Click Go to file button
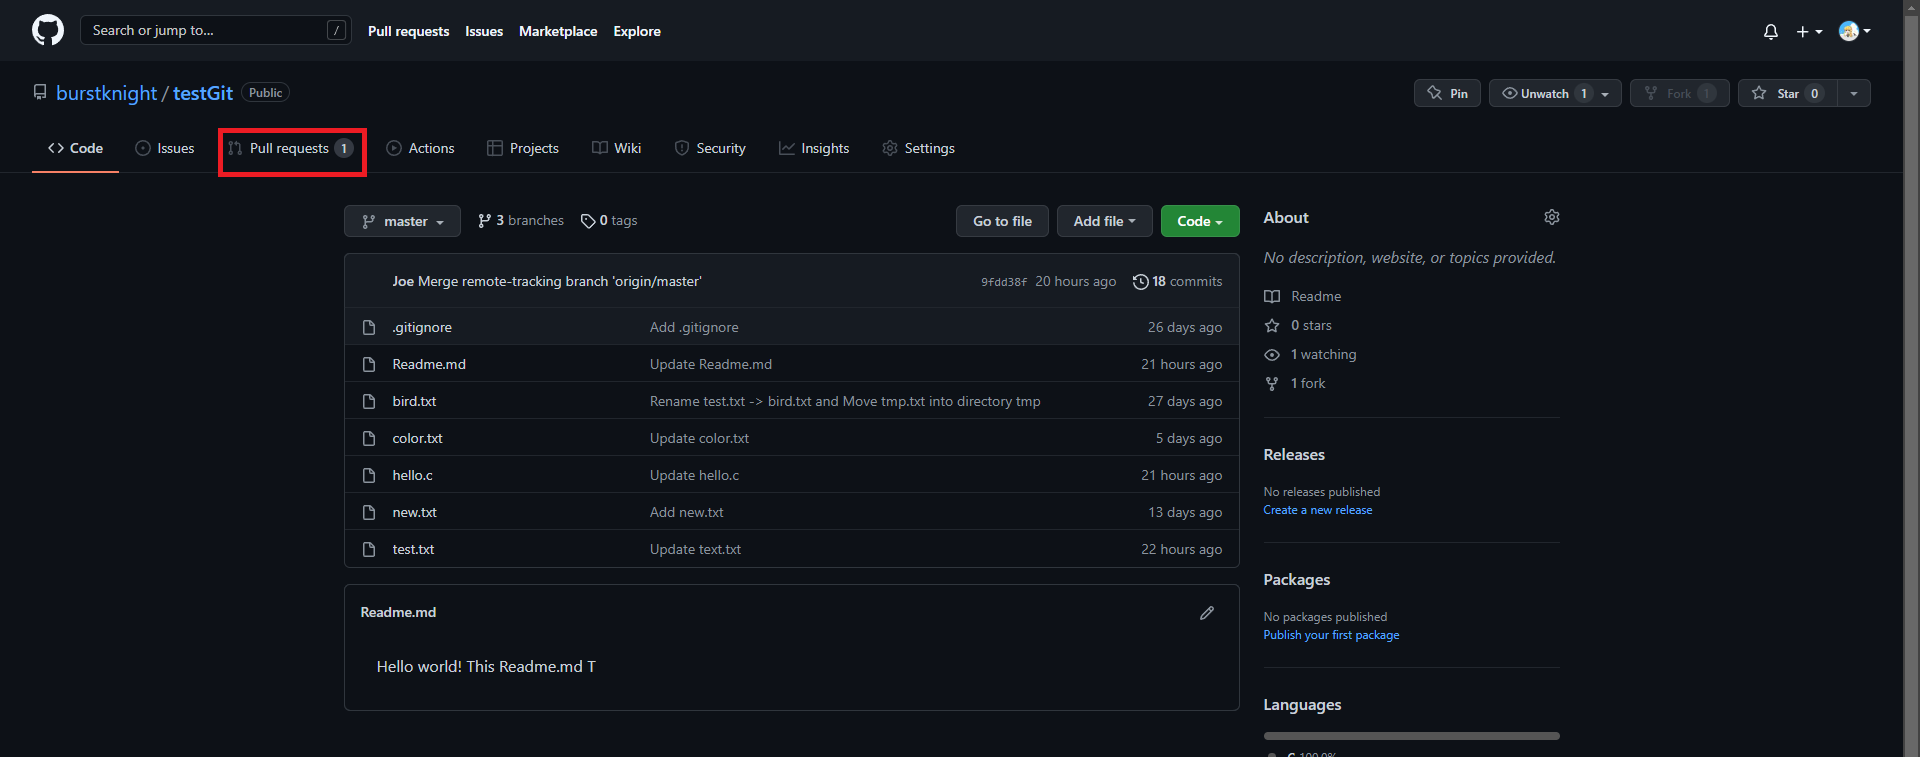The height and width of the screenshot is (757, 1920). click(1002, 221)
